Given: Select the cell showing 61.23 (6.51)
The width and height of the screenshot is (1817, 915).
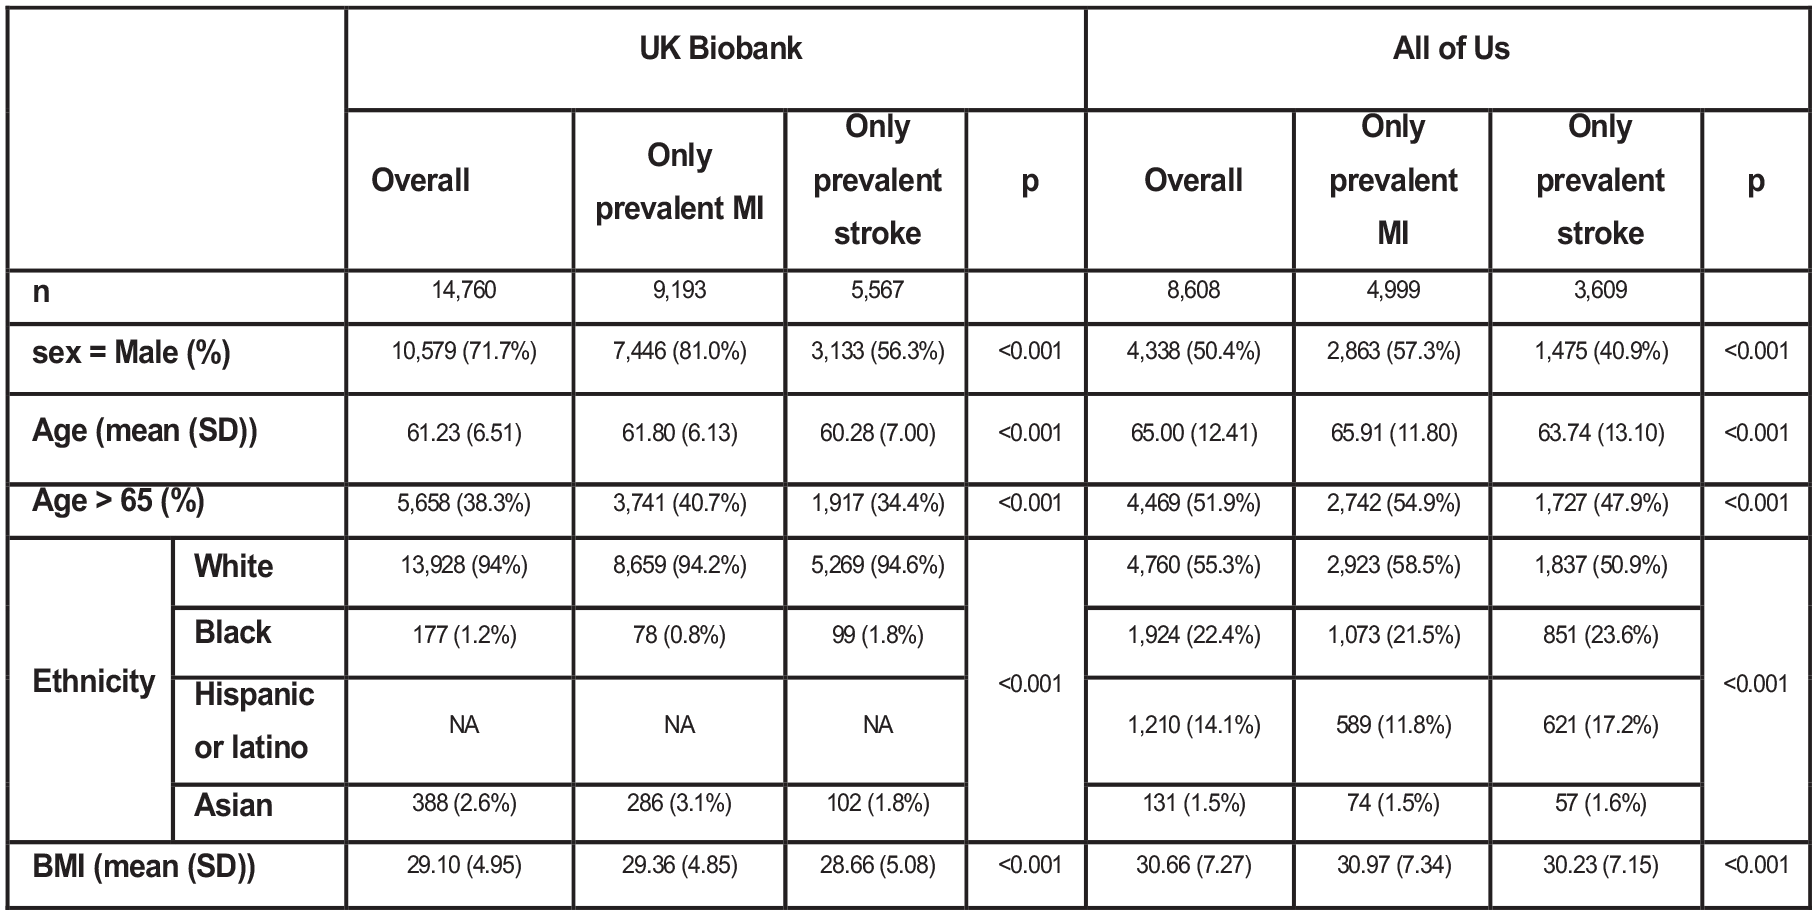Looking at the screenshot, I should (464, 433).
